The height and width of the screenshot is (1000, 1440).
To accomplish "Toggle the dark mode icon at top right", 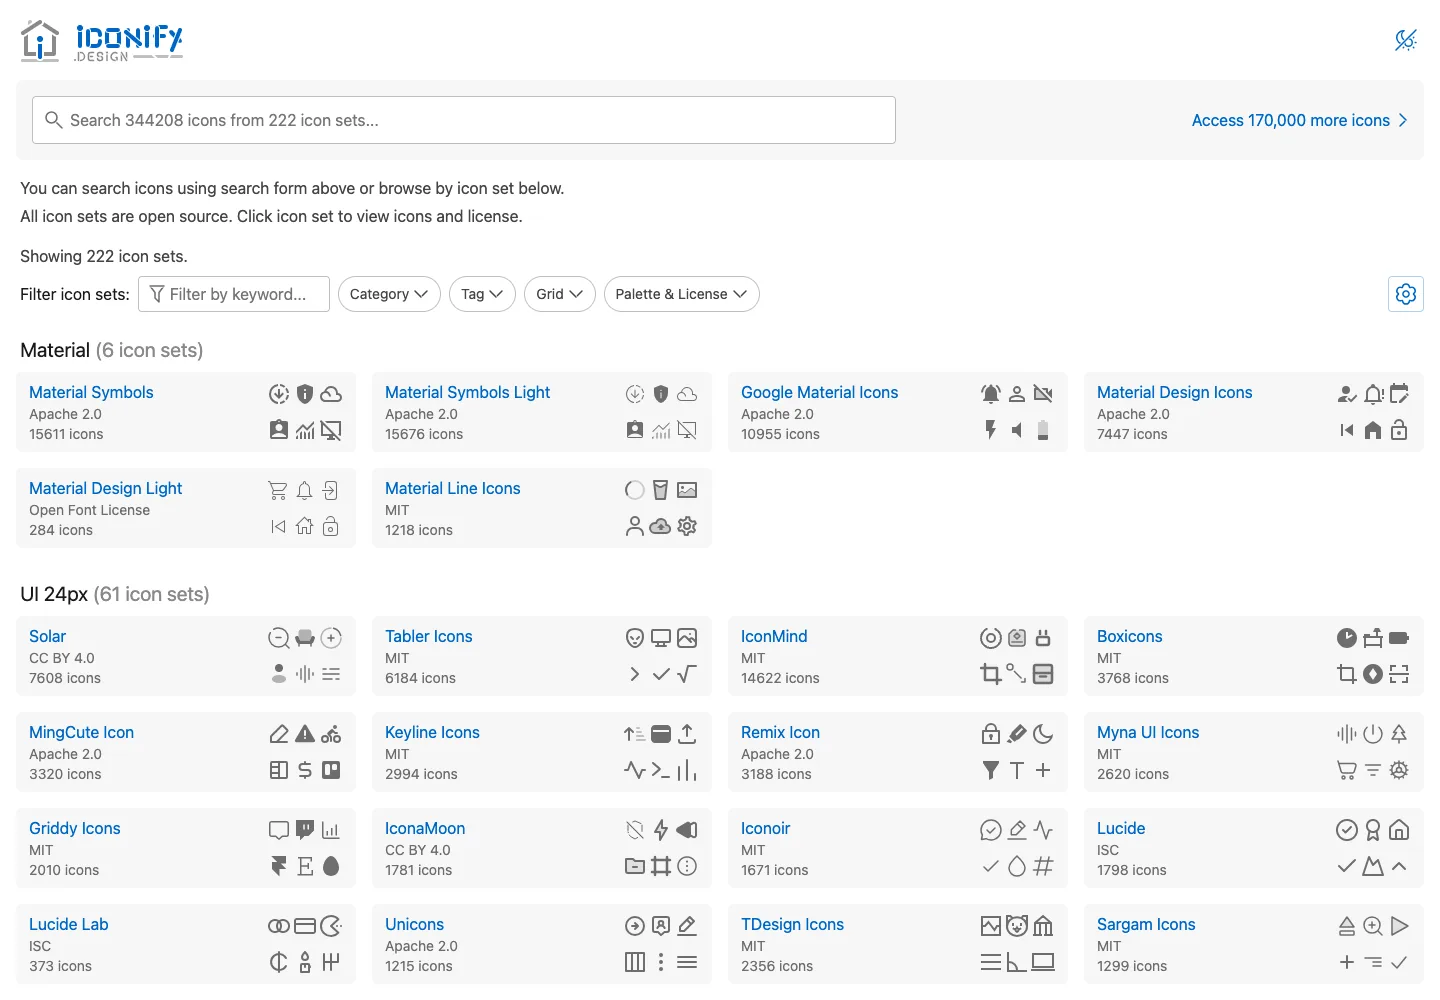I will click(1406, 40).
